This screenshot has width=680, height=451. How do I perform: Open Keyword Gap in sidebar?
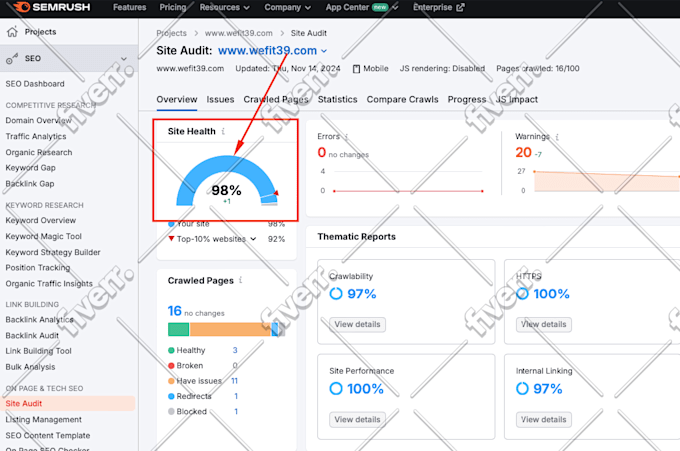tap(30, 168)
